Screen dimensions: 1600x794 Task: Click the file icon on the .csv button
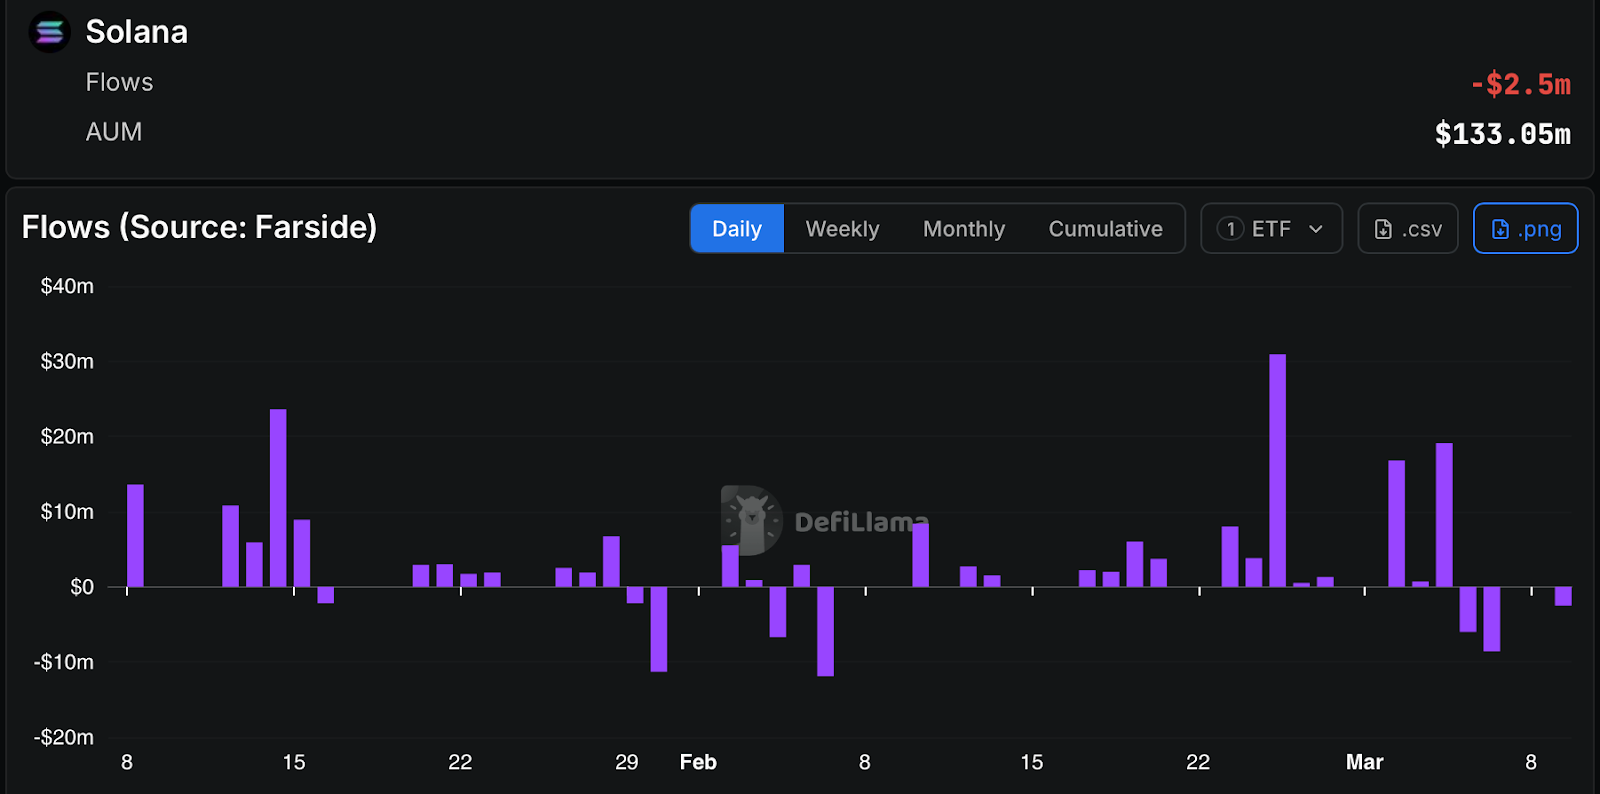[x=1383, y=229]
